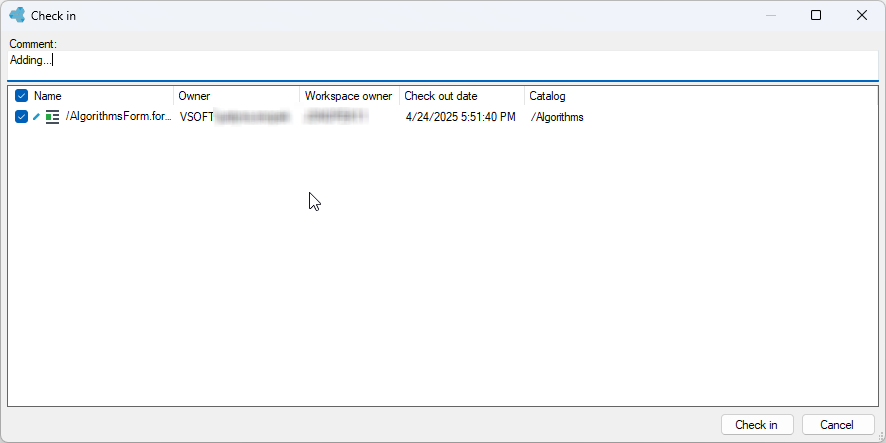Uncheck the AlgorithmsForm file row checkbox
The width and height of the screenshot is (886, 443).
click(21, 117)
